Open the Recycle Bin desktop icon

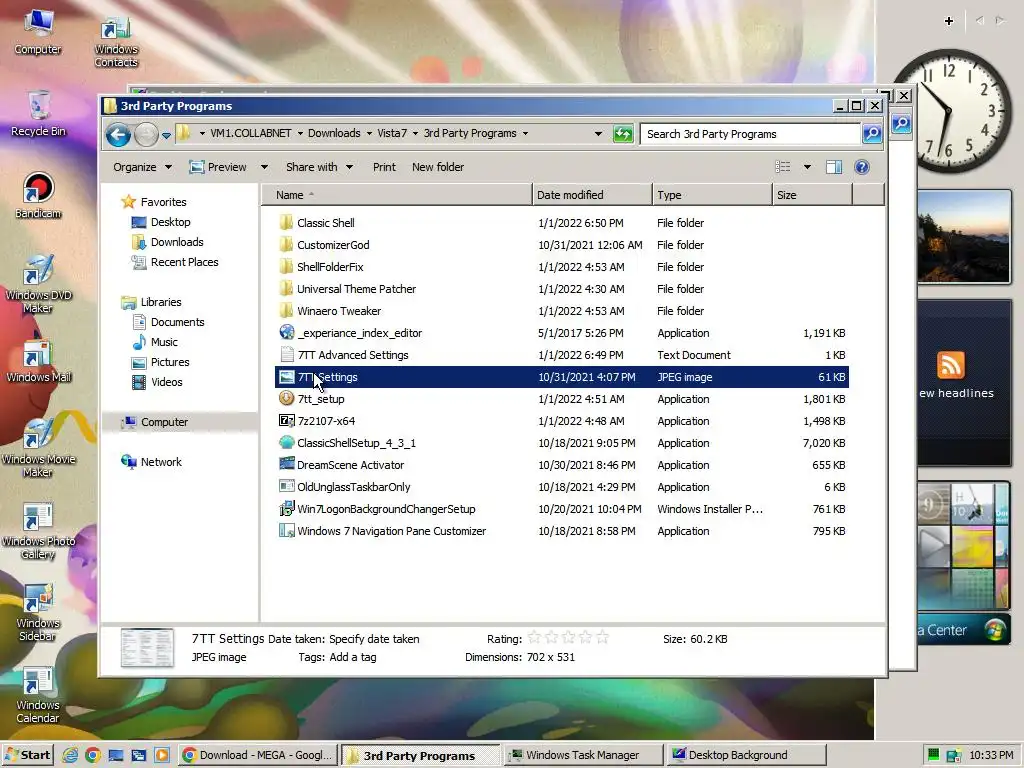[x=38, y=114]
